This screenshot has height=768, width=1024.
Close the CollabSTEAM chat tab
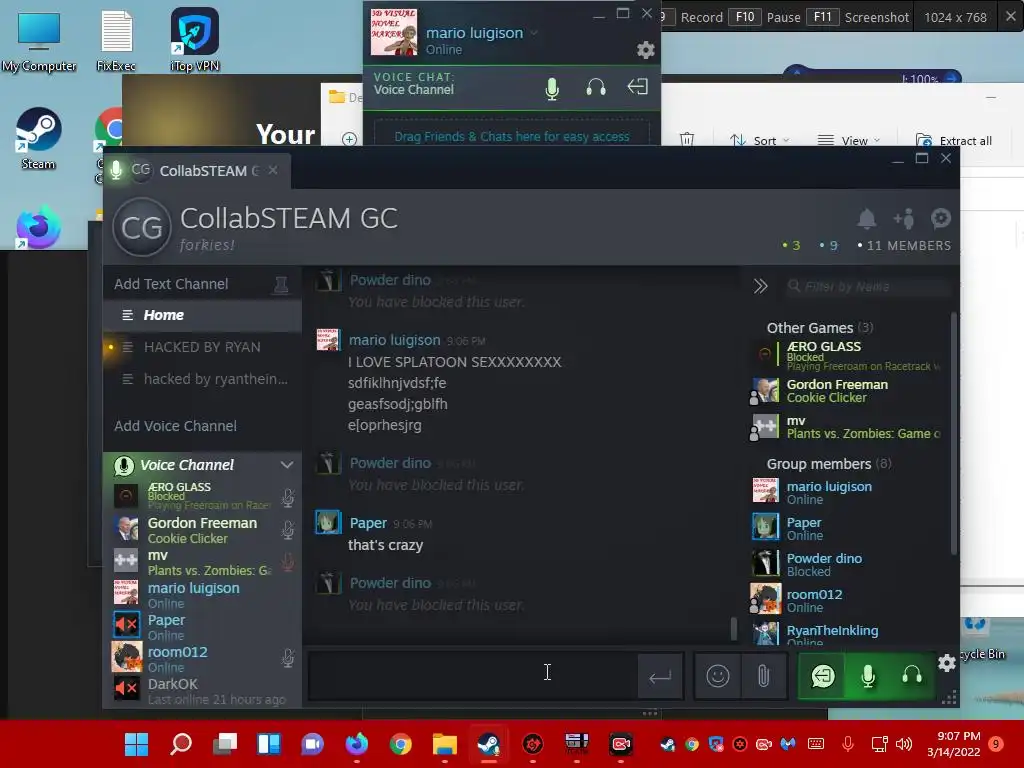pyautogui.click(x=273, y=170)
